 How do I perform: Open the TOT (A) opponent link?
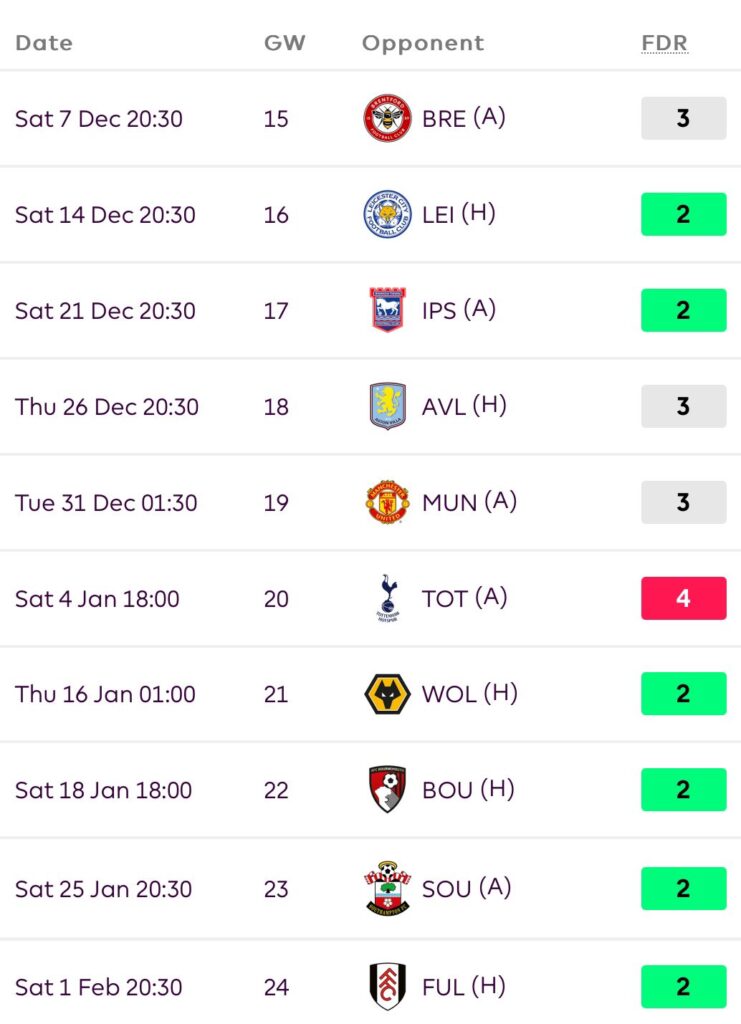click(464, 598)
